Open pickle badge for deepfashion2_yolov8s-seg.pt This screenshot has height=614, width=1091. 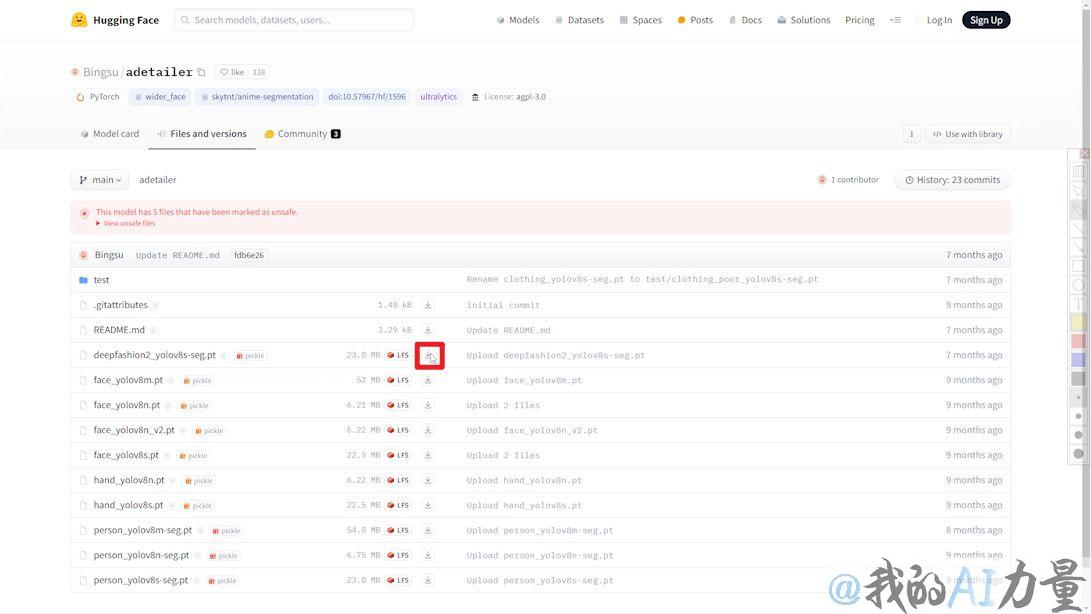pos(250,356)
